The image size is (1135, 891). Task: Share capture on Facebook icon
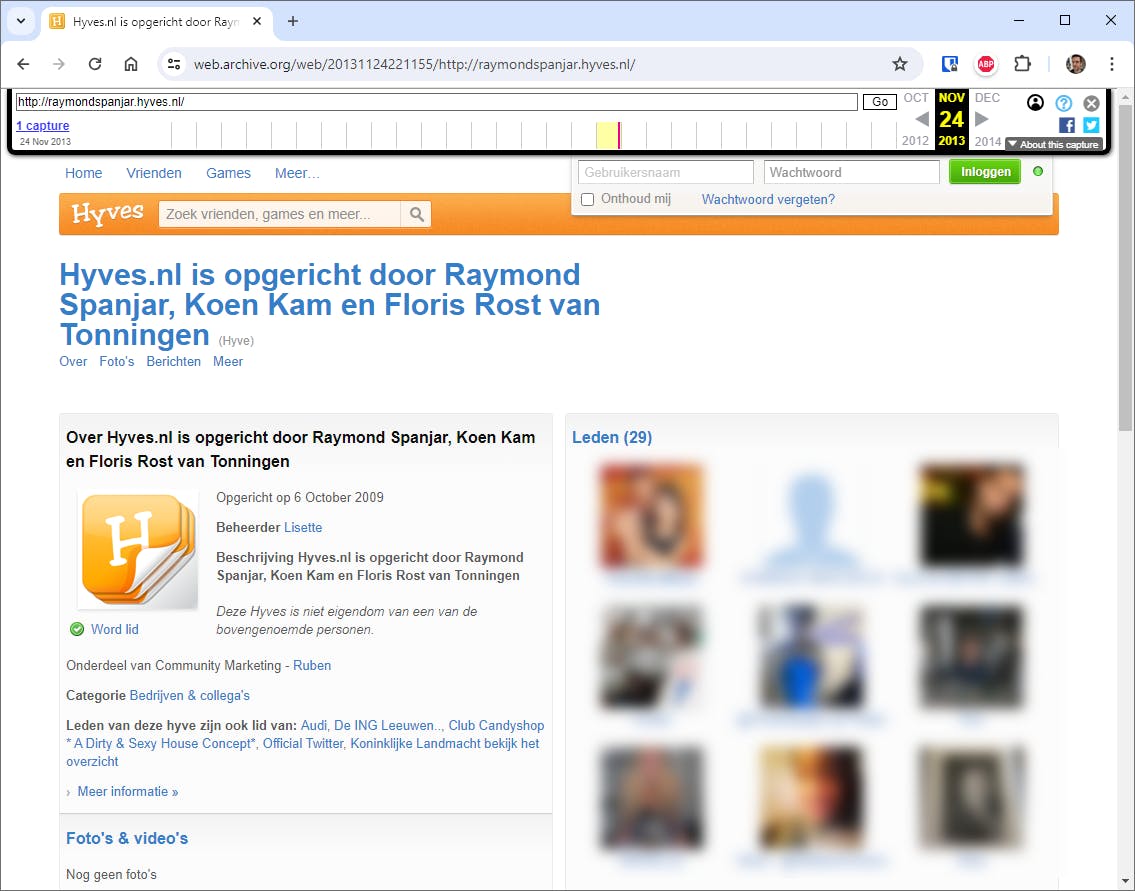[1067, 125]
